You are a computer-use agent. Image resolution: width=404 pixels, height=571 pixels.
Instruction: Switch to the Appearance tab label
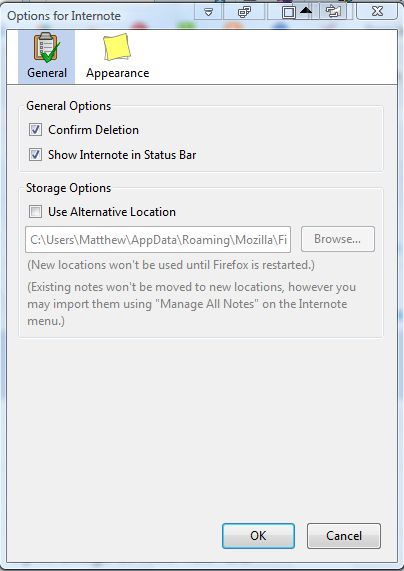[x=118, y=73]
